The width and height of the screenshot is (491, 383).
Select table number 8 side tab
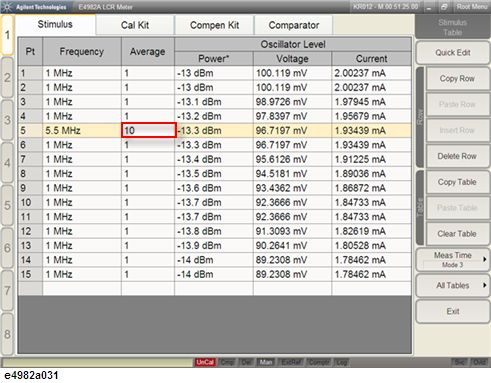(7, 334)
